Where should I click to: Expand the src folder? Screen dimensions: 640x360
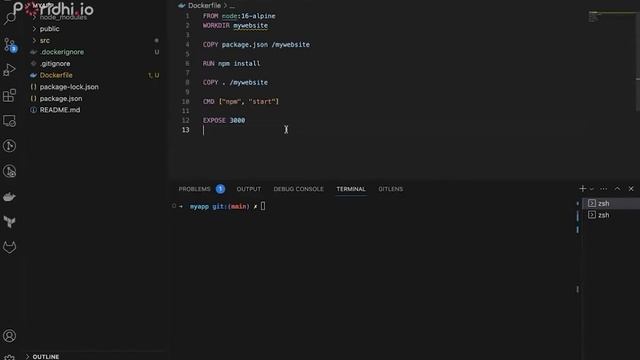pyautogui.click(x=44, y=40)
